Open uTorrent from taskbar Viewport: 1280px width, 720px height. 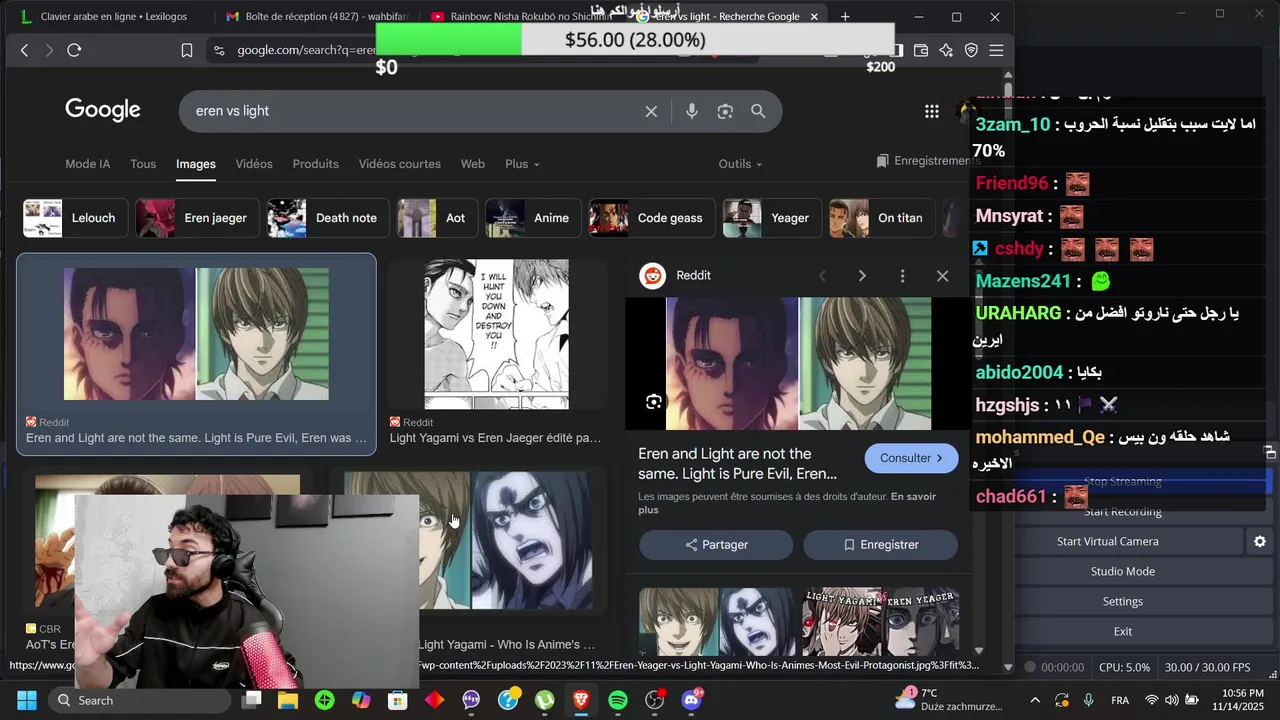[544, 700]
